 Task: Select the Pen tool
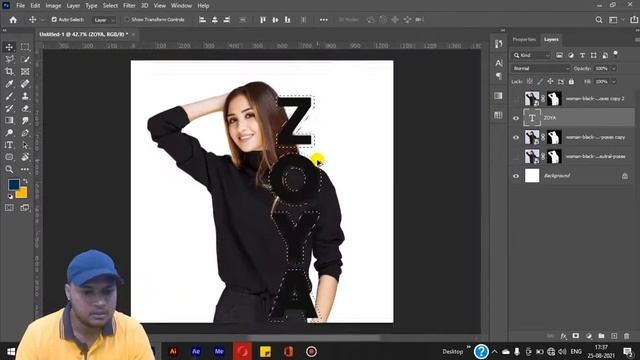tap(25, 133)
